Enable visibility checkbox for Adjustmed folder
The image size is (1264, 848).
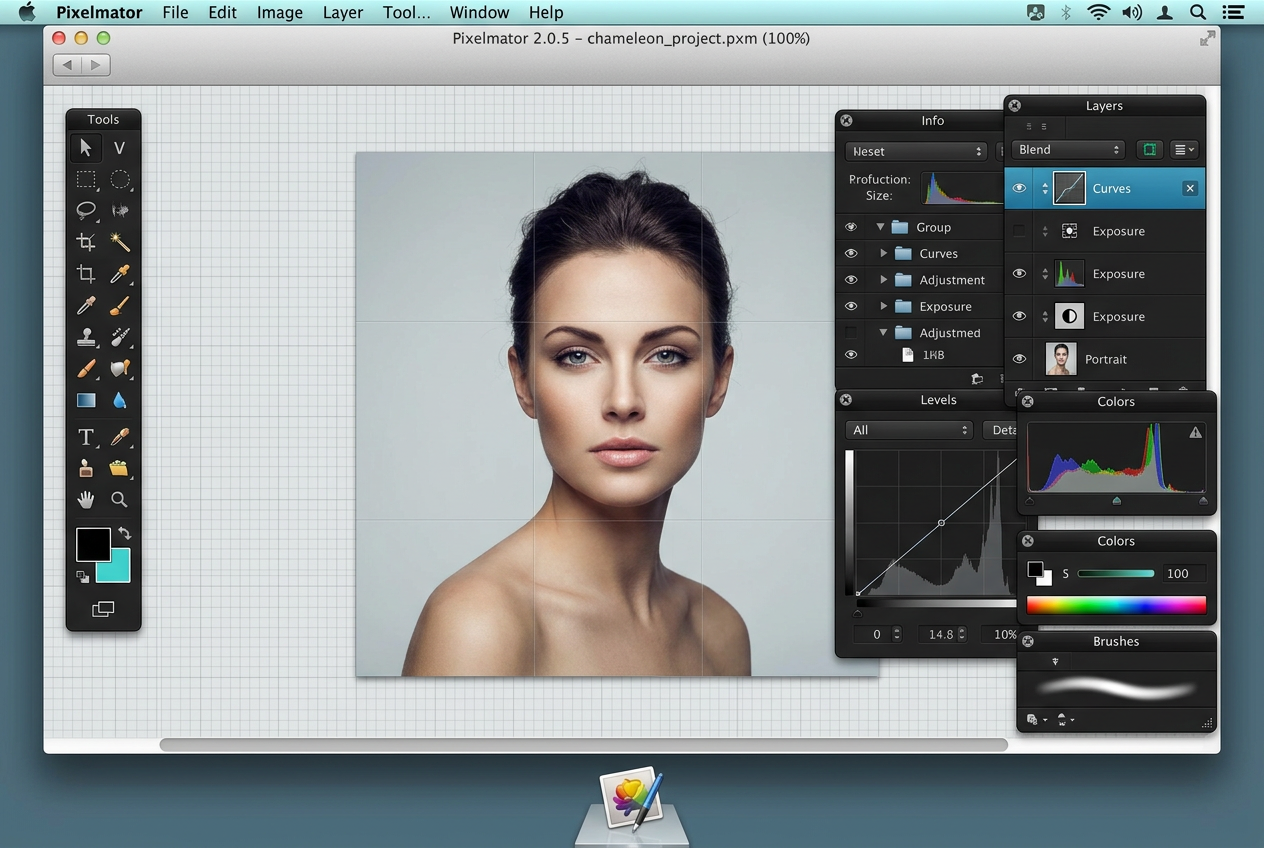click(851, 333)
